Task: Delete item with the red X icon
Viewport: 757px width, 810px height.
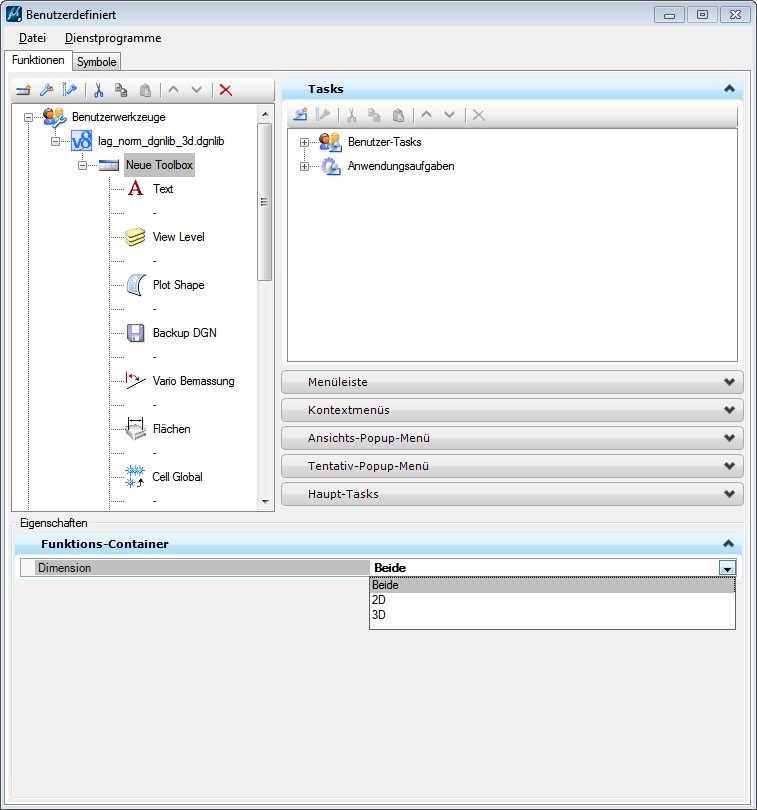Action: 225,90
